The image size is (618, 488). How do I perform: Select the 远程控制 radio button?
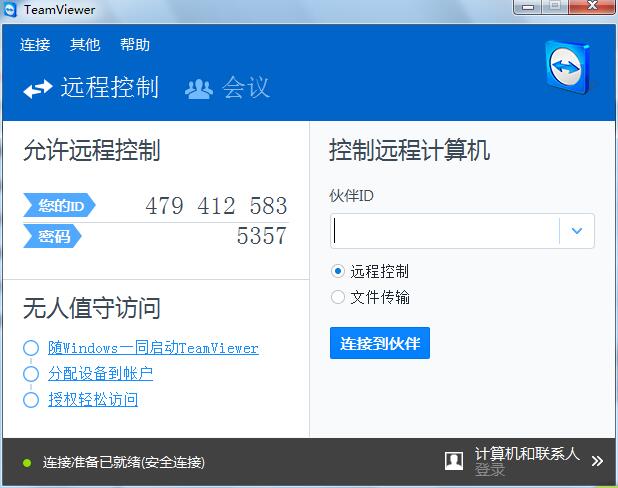pyautogui.click(x=338, y=271)
